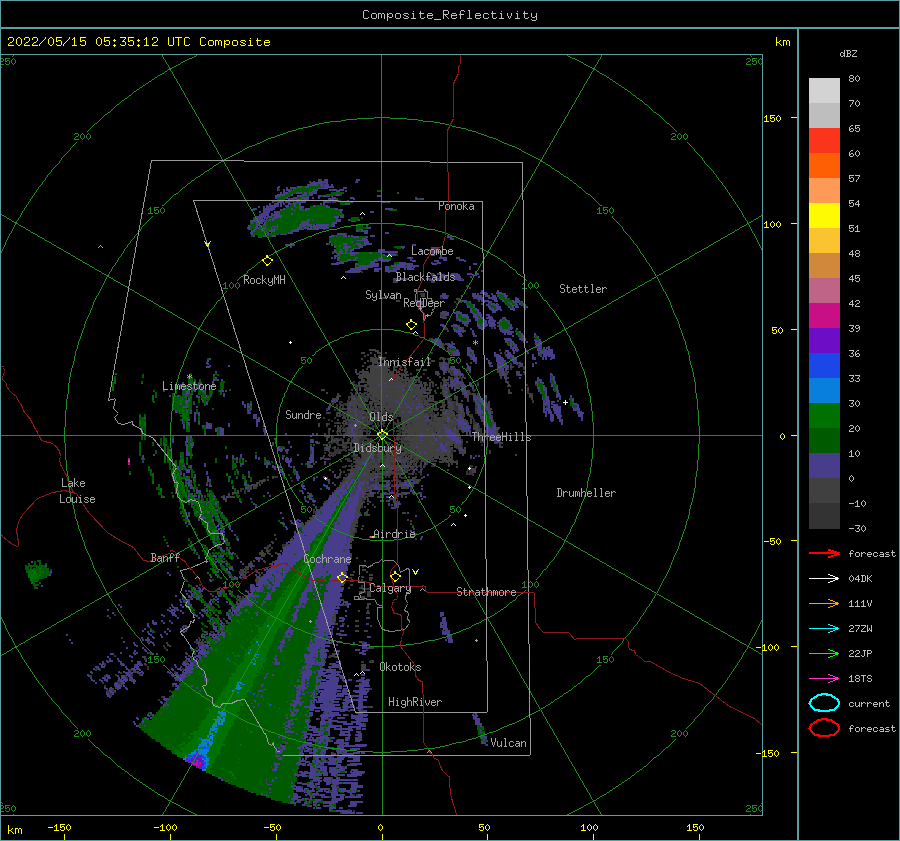Click the ThreeHills label
The height and width of the screenshot is (841, 900).
coord(501,437)
